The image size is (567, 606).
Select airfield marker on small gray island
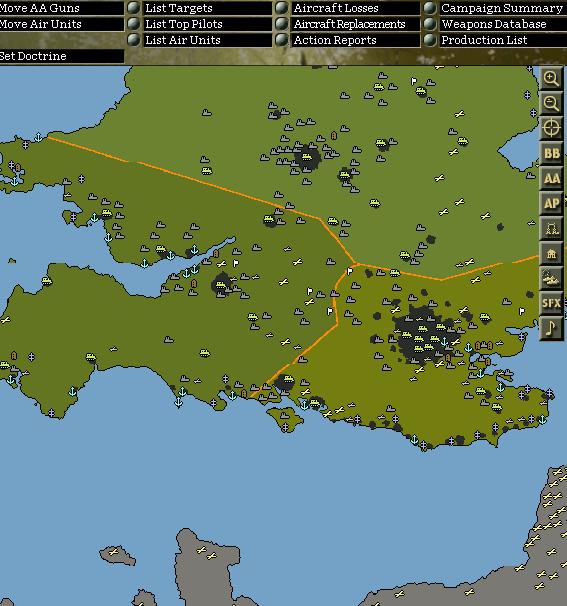point(114,552)
